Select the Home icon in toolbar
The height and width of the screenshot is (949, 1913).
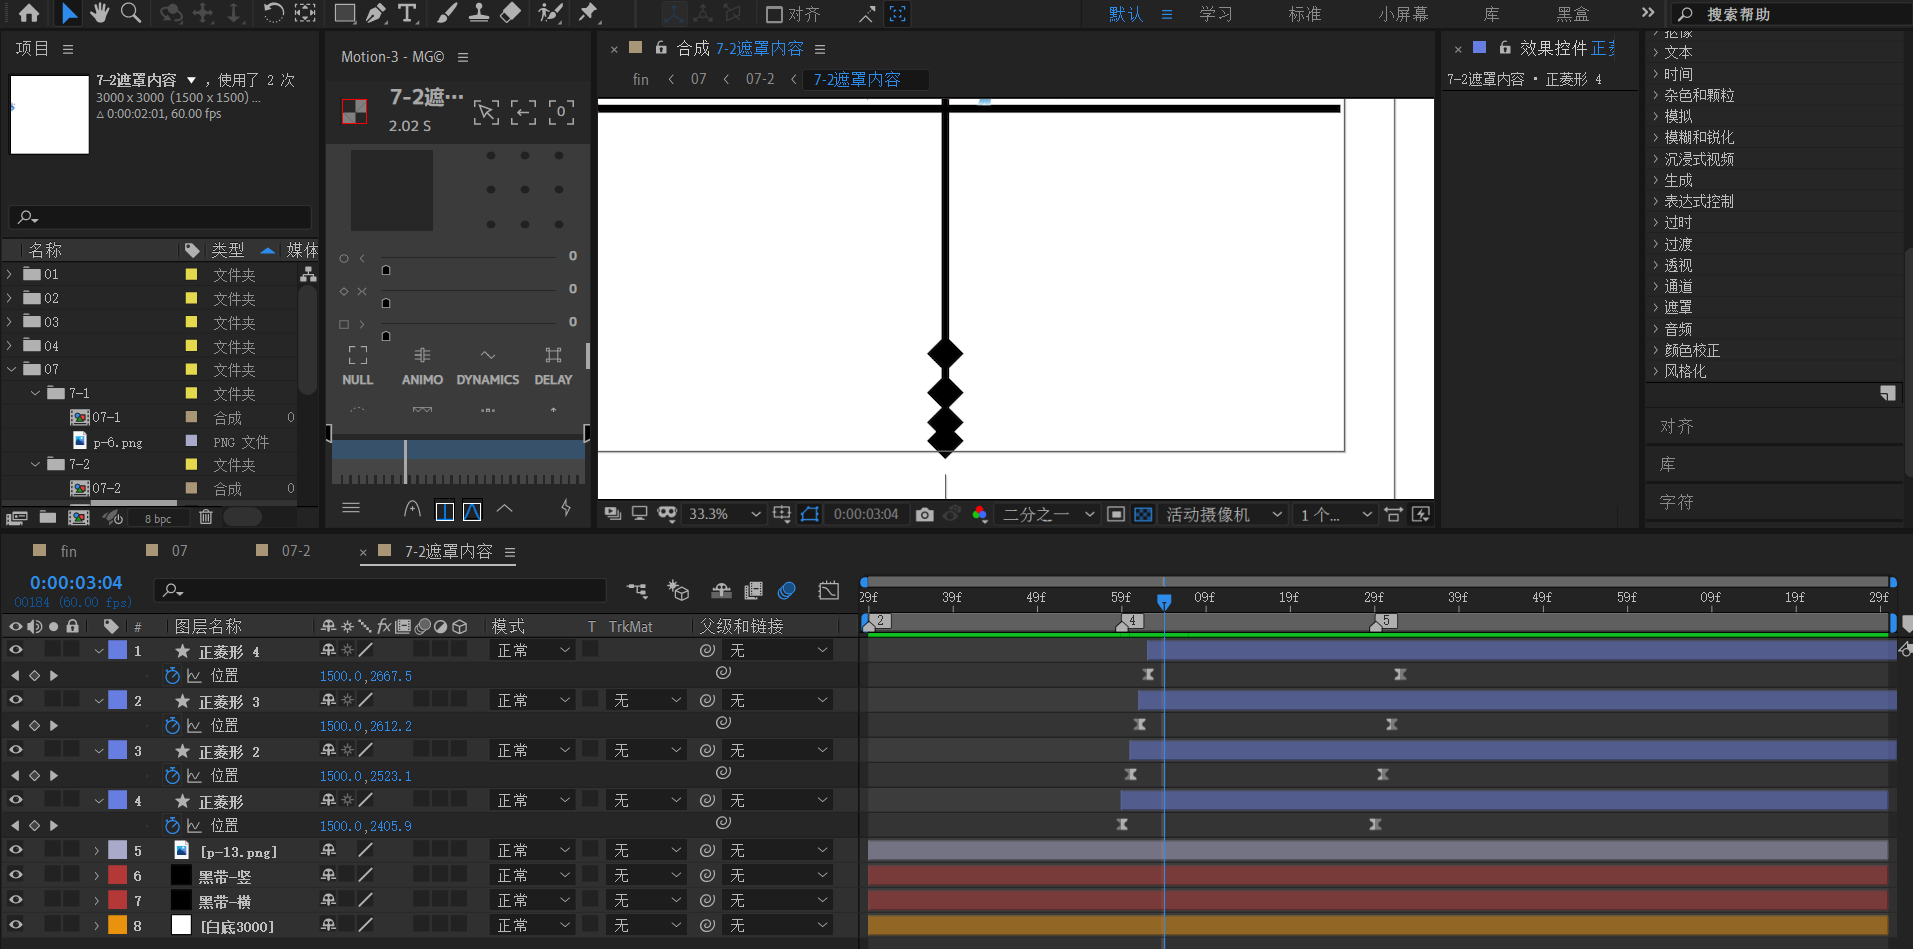point(29,13)
